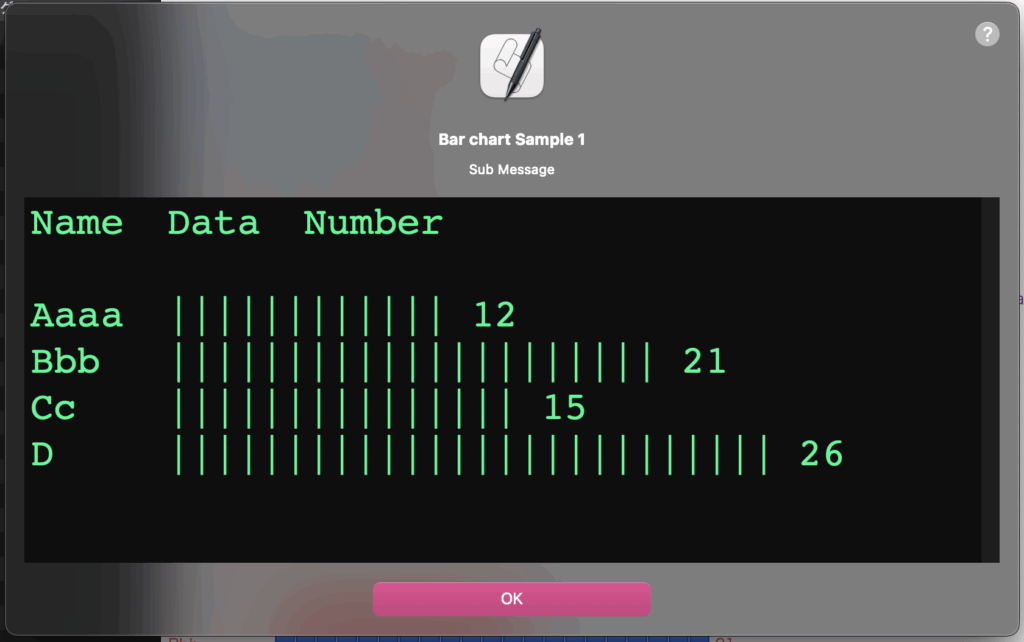Click the 'Bar chart Sample 1' title
Viewport: 1024px width, 642px height.
pos(512,140)
